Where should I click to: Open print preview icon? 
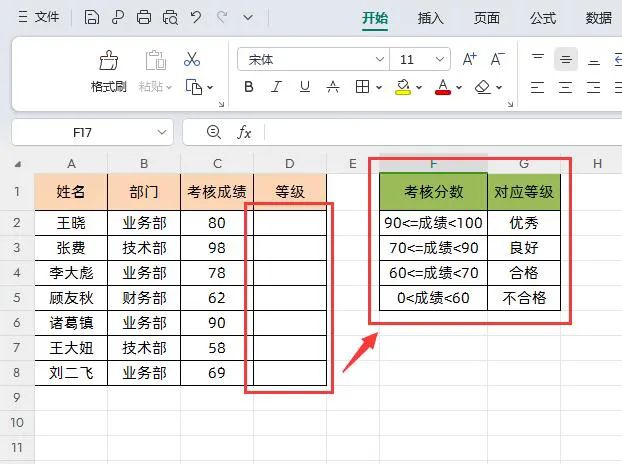(170, 17)
